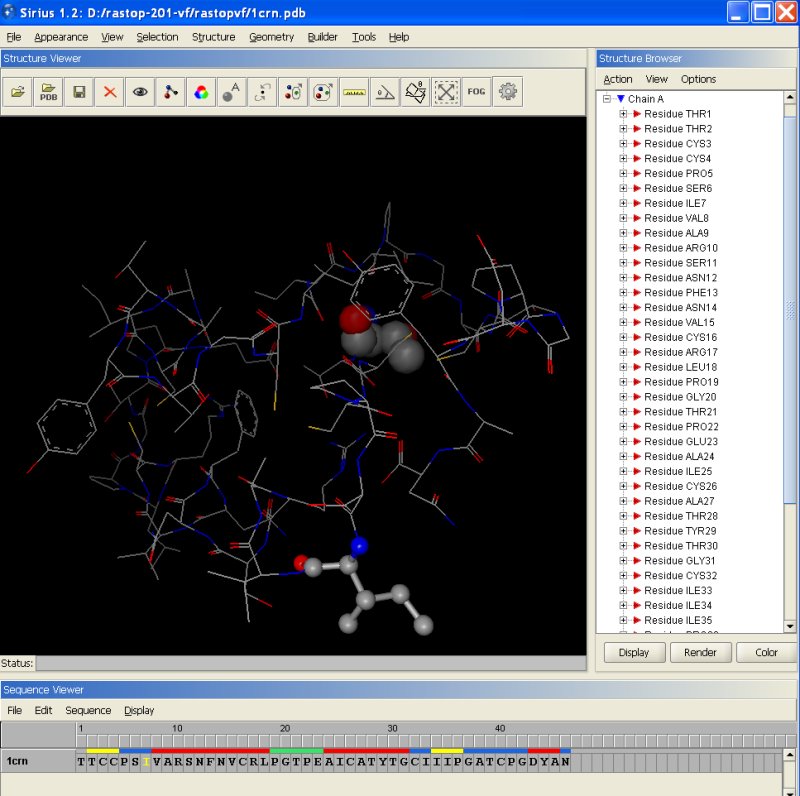Click the RGB color circles icon

201,92
